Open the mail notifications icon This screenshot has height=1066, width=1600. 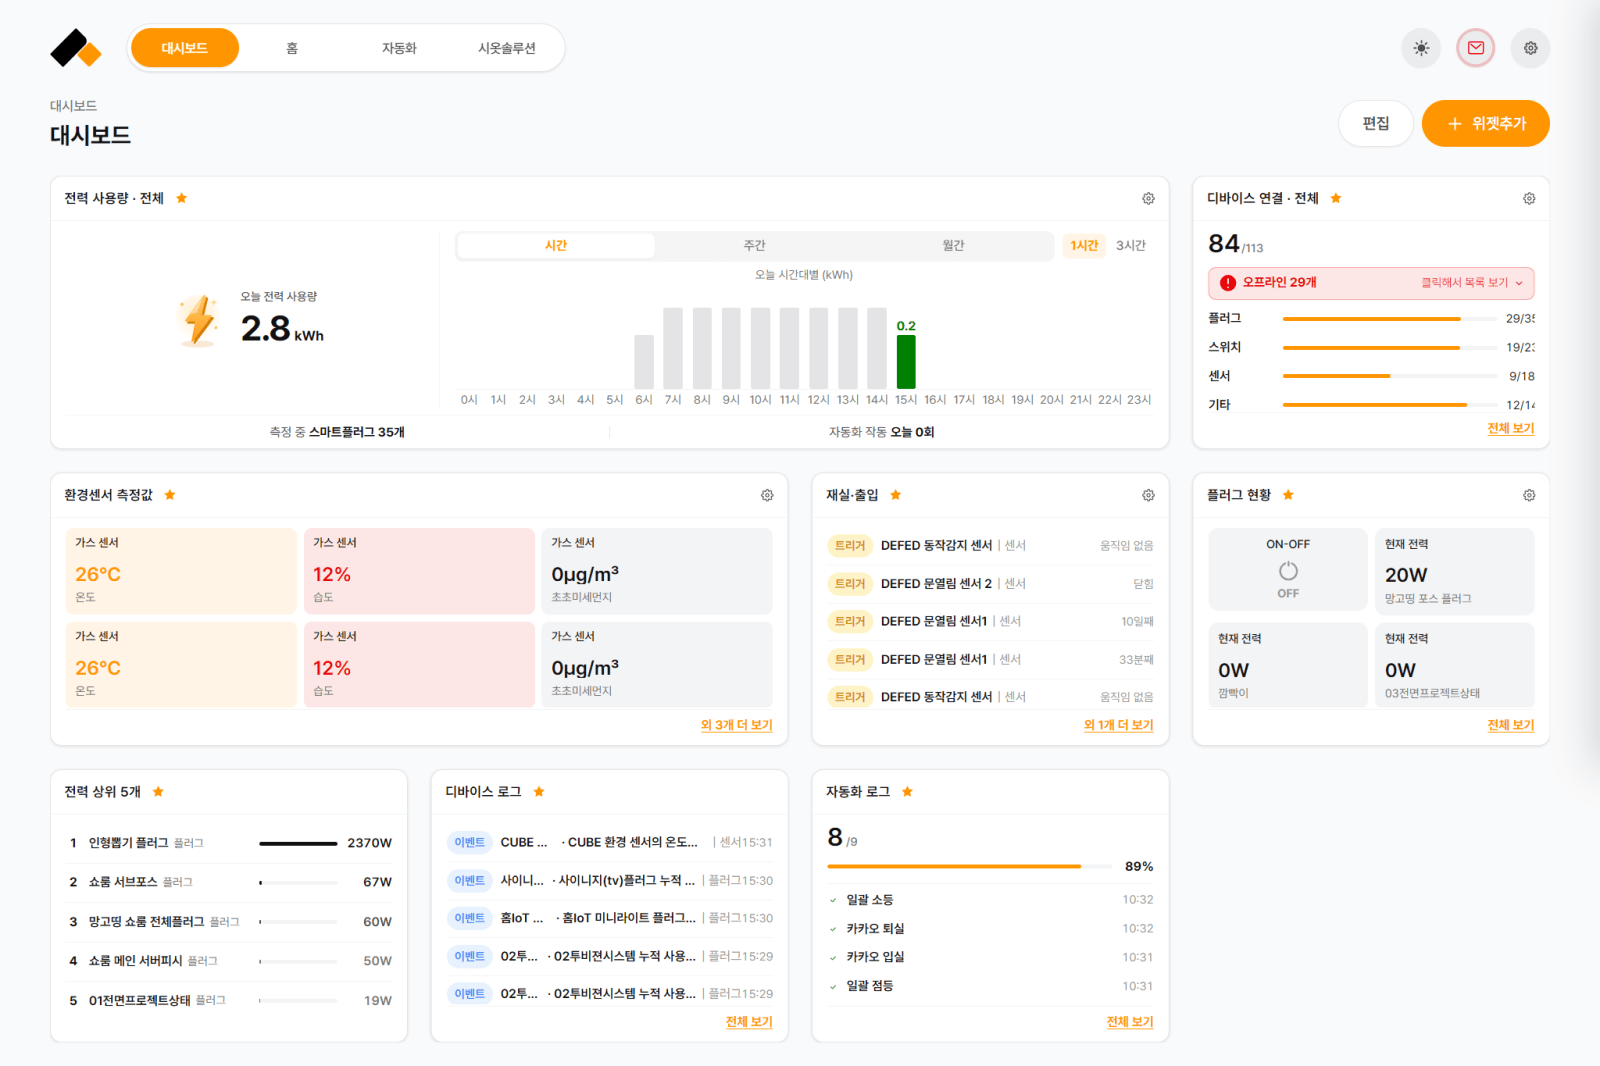pyautogui.click(x=1476, y=48)
